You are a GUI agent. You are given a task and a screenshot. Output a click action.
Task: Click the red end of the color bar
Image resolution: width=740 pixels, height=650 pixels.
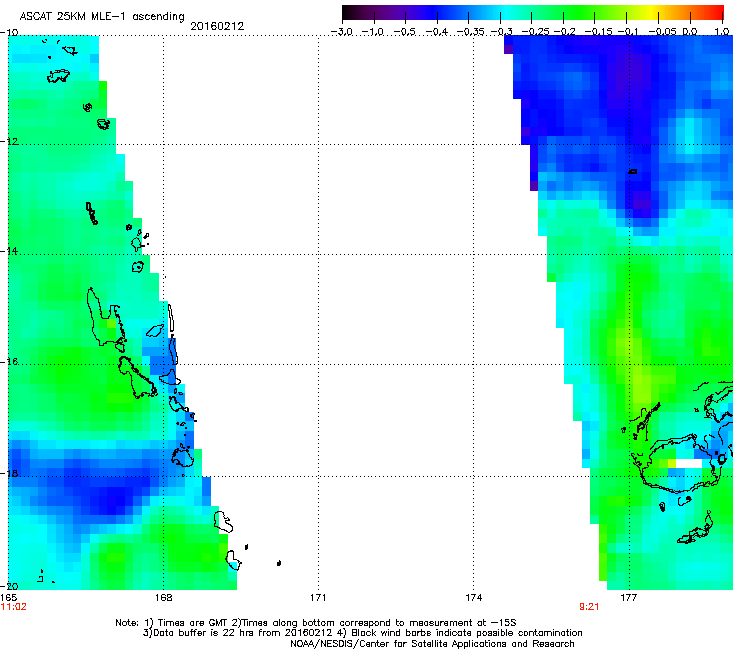pos(717,13)
